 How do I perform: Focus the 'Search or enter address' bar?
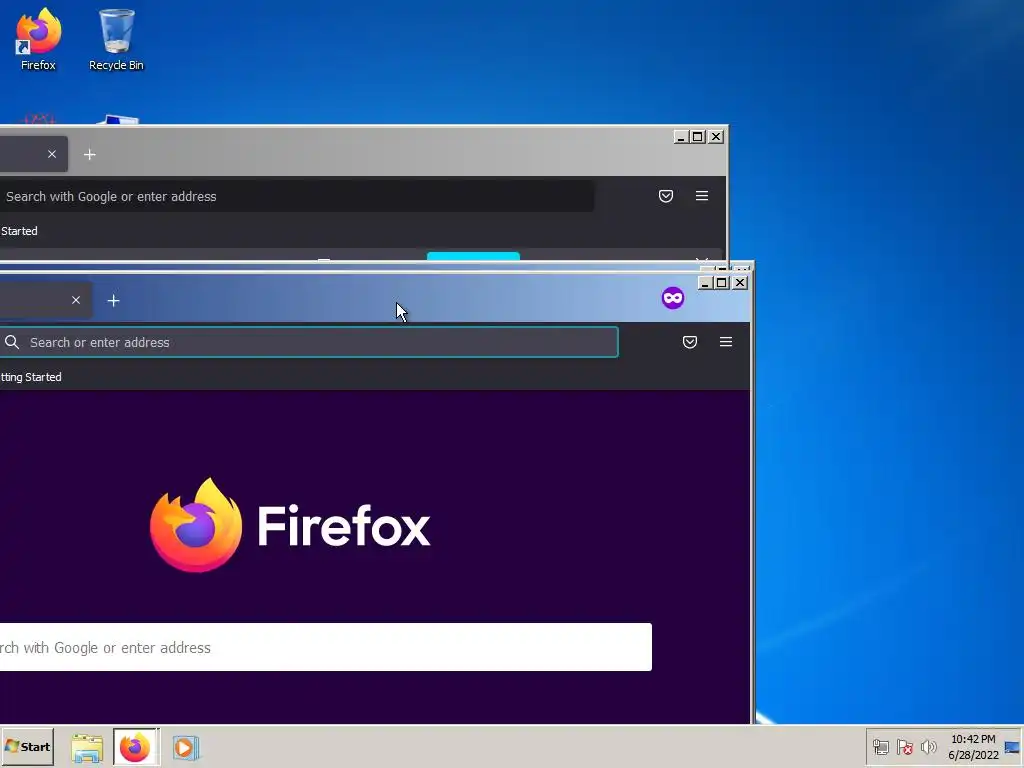pyautogui.click(x=309, y=342)
